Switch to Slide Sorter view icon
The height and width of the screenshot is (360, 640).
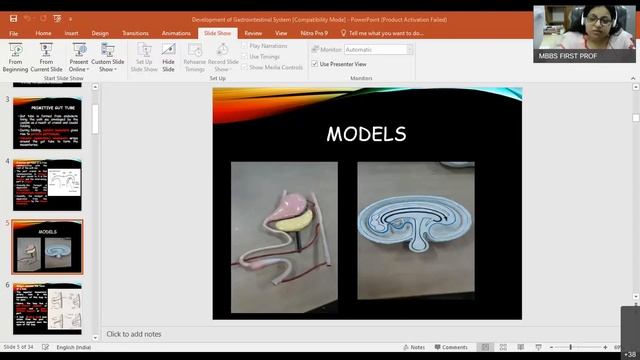tap(503, 347)
